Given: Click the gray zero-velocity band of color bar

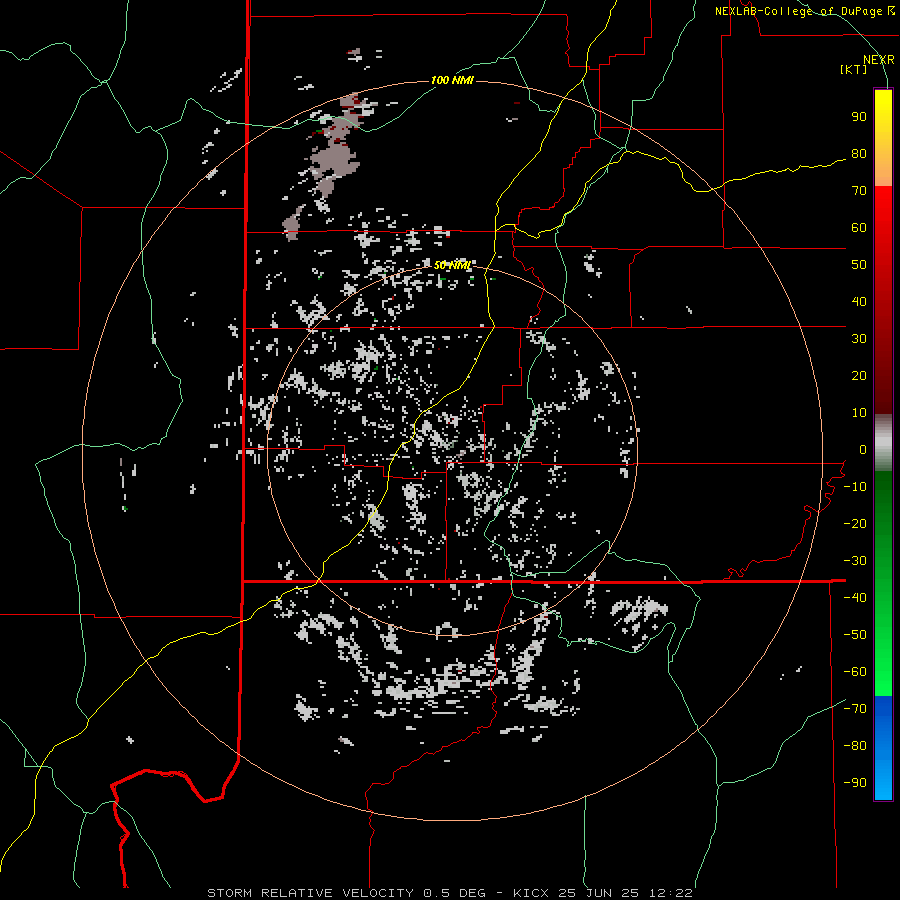Looking at the screenshot, I should click(883, 443).
